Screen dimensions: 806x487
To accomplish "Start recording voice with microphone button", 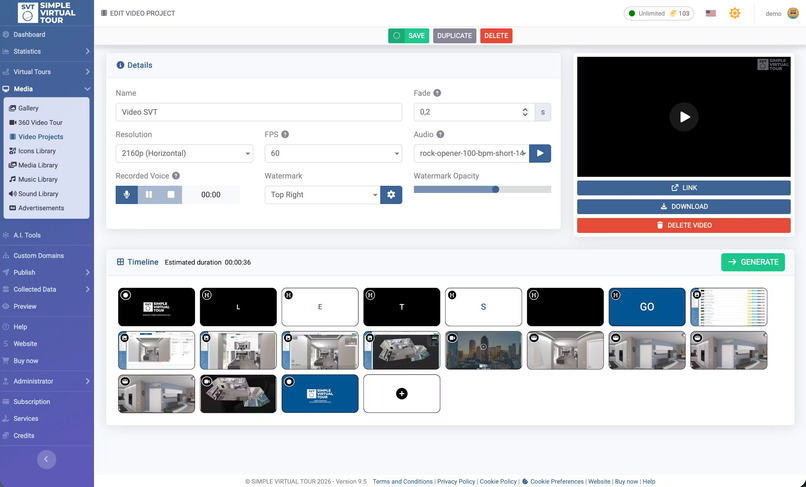I will [x=126, y=195].
